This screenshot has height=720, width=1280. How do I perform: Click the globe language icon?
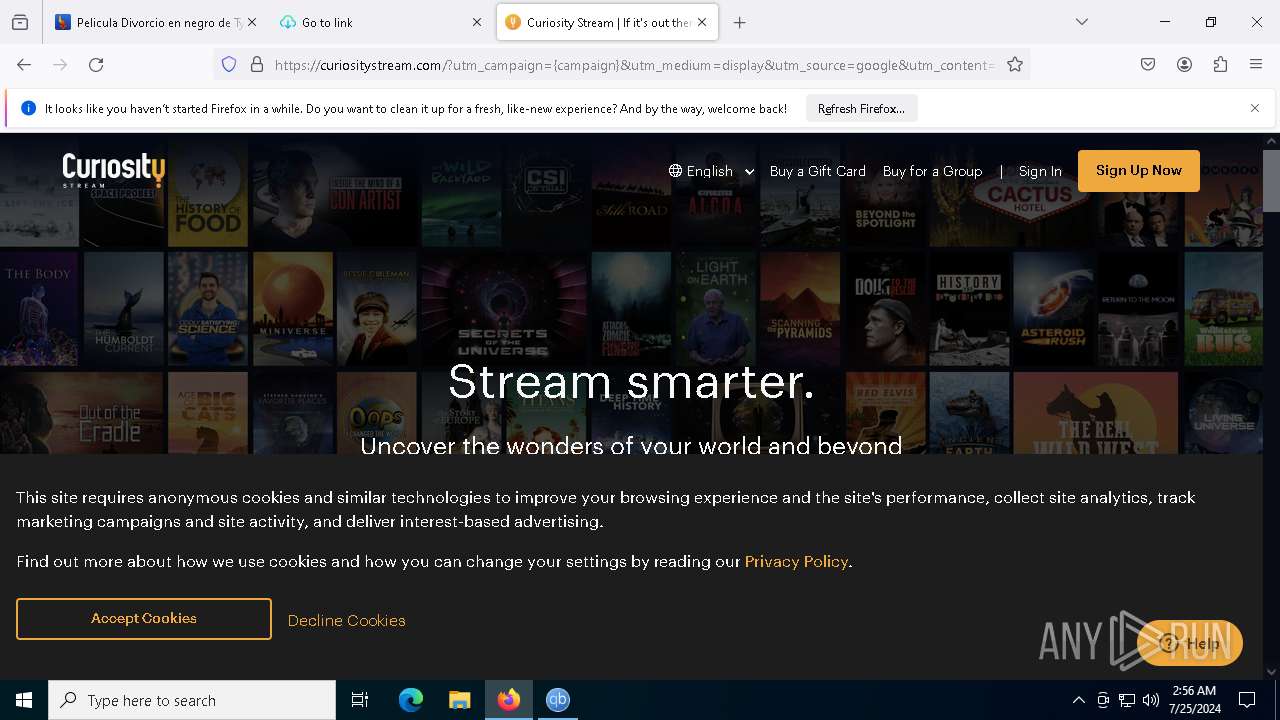coord(676,171)
